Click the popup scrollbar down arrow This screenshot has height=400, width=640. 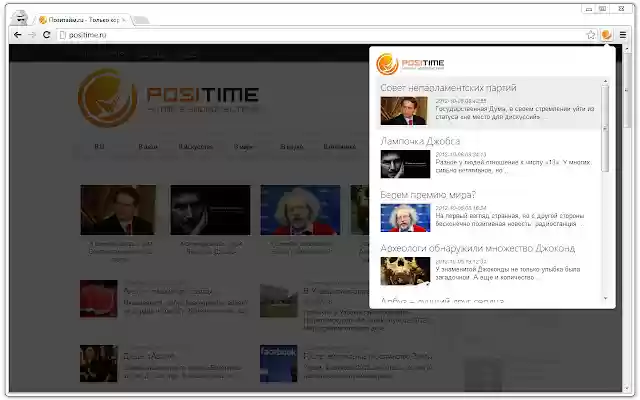[x=605, y=298]
